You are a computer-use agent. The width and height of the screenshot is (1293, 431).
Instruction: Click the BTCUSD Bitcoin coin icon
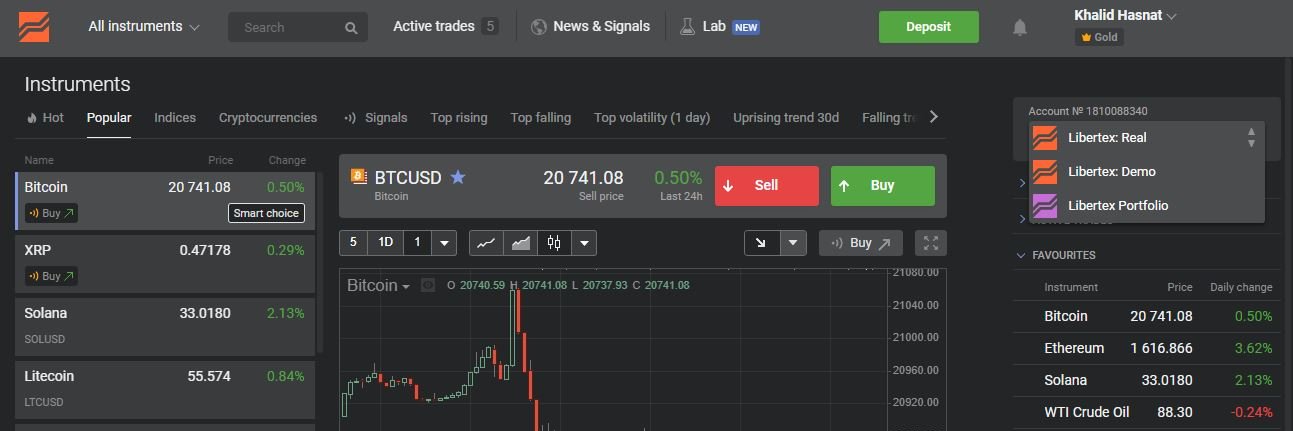(x=359, y=177)
